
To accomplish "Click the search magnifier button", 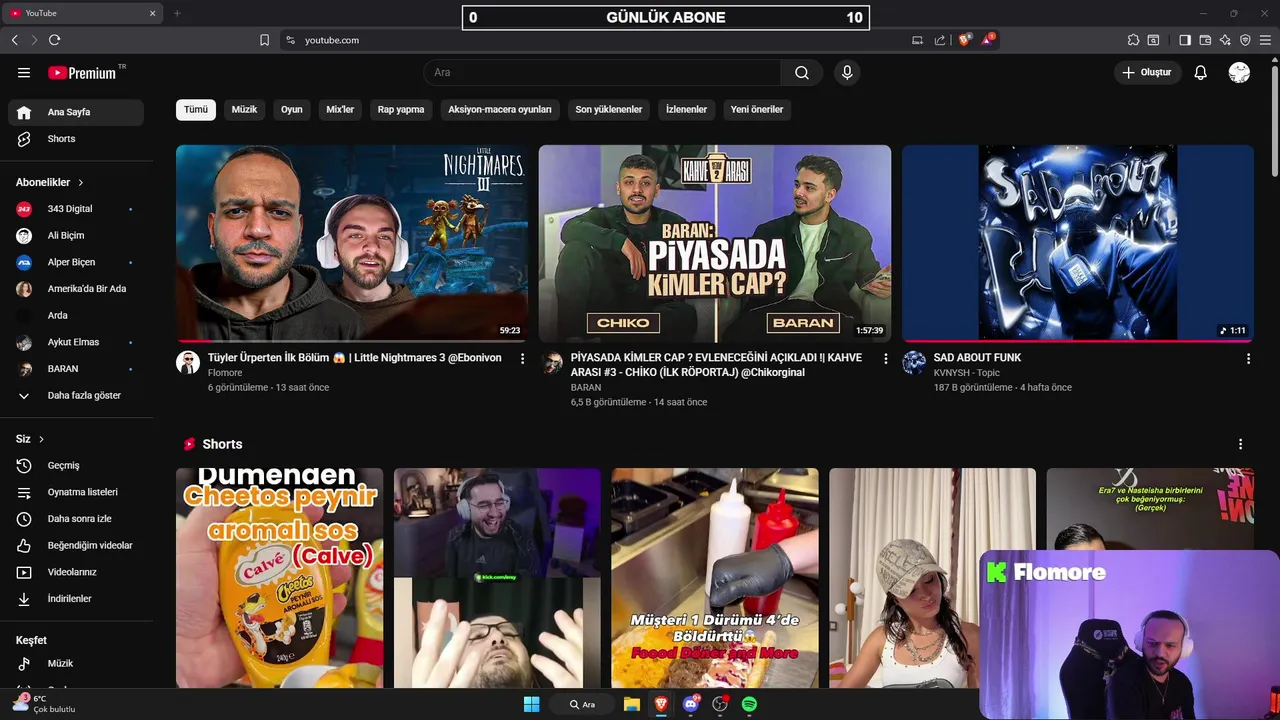I will (802, 73).
